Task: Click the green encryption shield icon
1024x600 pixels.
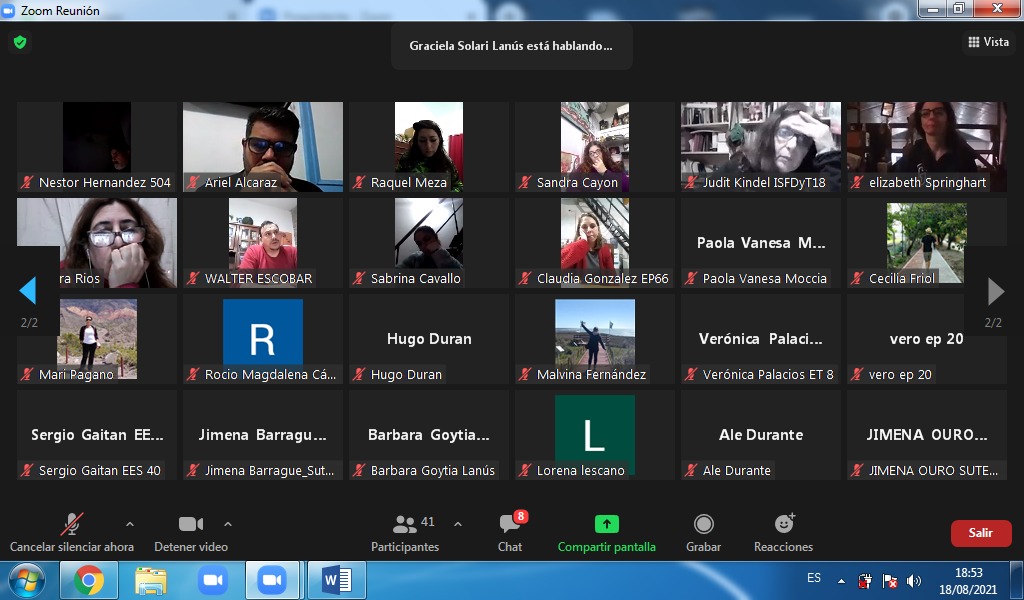Action: (x=19, y=42)
